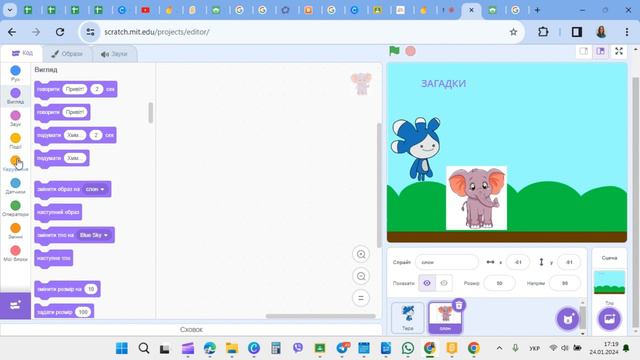Viewport: 640px width, 360px height.
Task: Show hidden system tray icons
Action: 499,348
